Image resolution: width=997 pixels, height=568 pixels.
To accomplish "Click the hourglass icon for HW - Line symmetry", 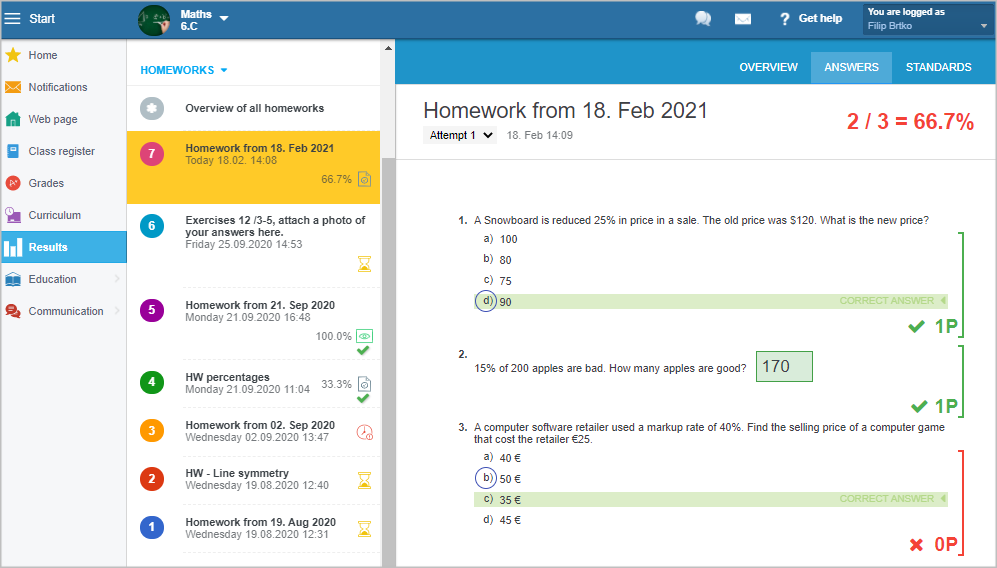I will click(364, 480).
